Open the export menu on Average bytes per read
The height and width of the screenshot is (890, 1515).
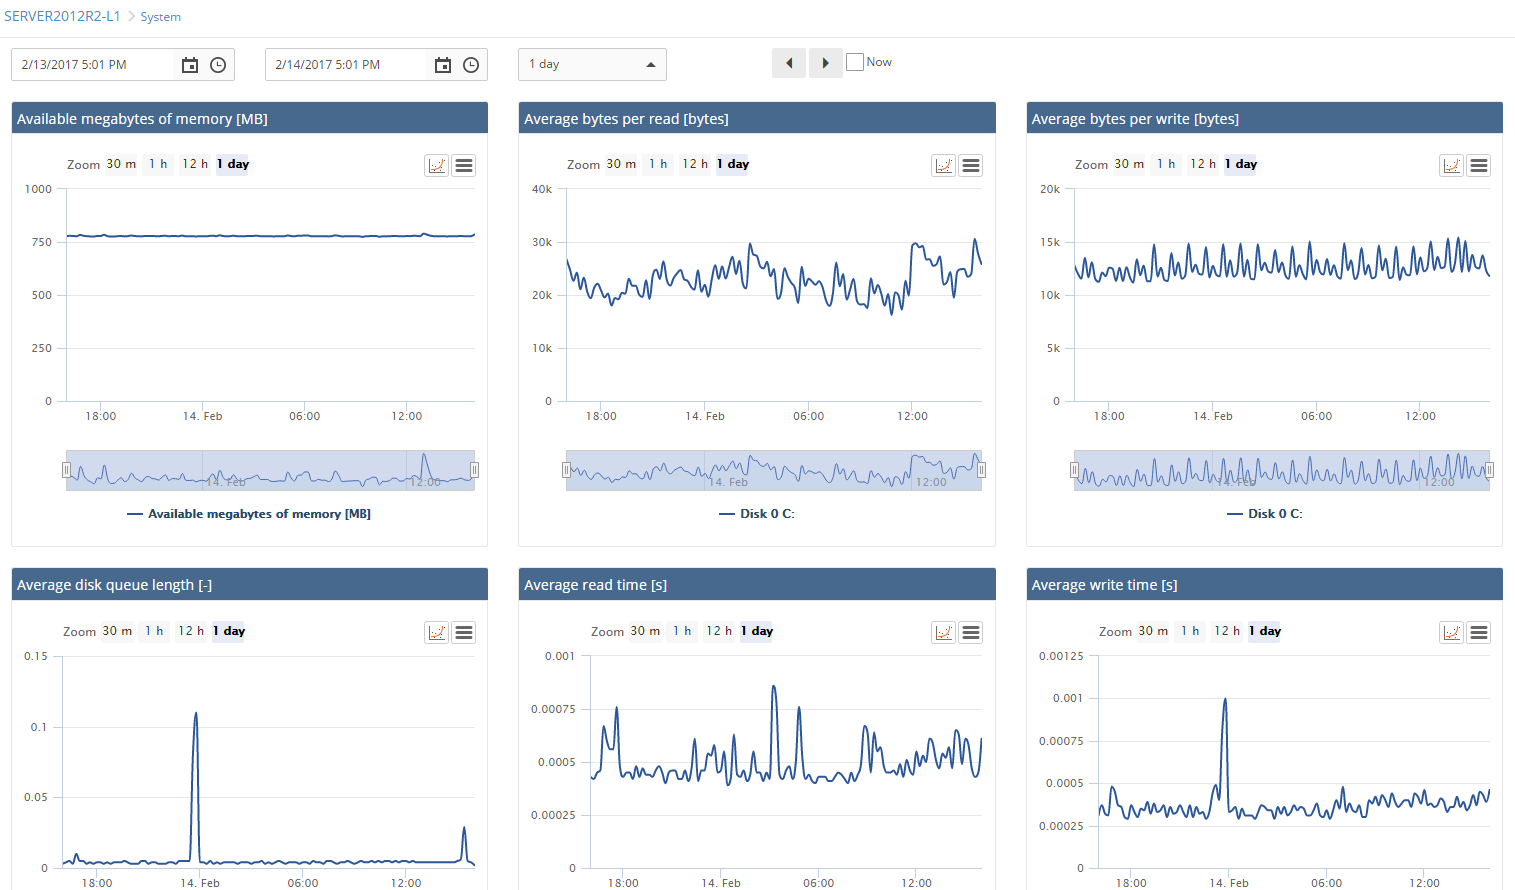coord(970,165)
